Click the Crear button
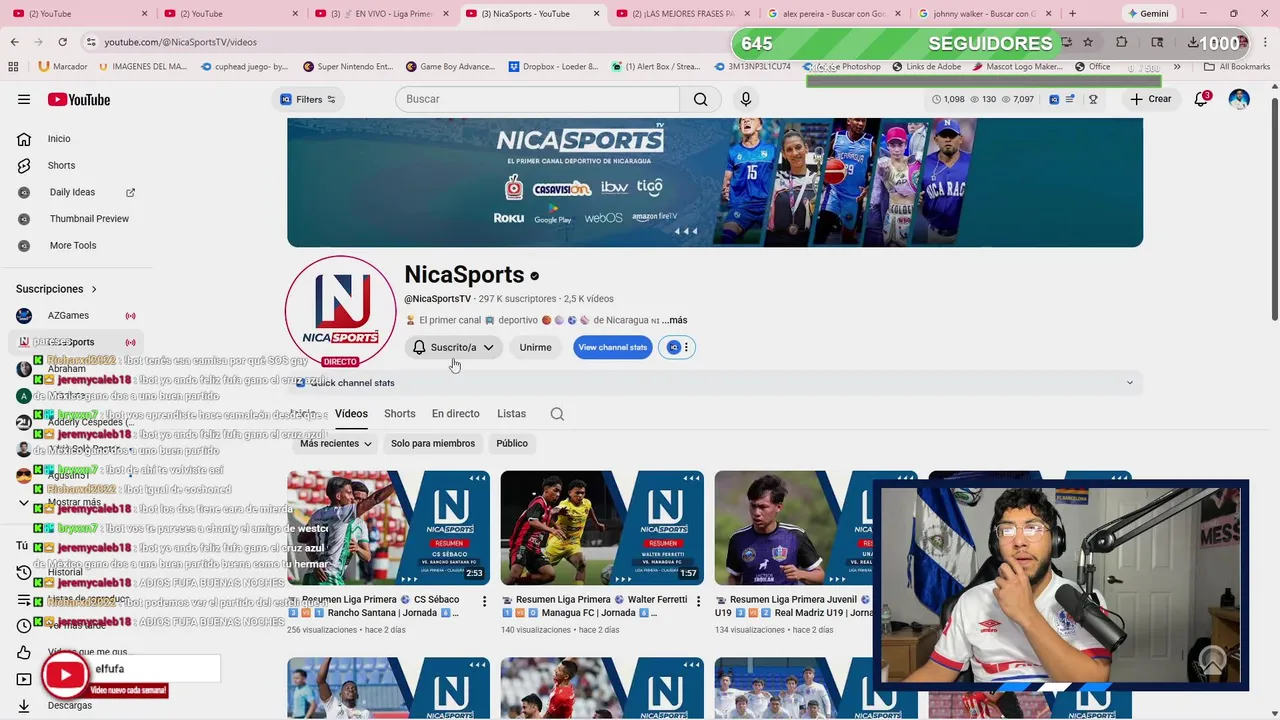Screen dimensions: 1280x720 (1150, 99)
